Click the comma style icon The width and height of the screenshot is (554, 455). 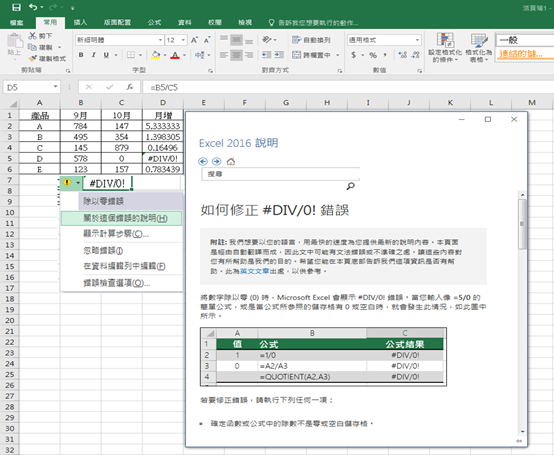click(385, 55)
